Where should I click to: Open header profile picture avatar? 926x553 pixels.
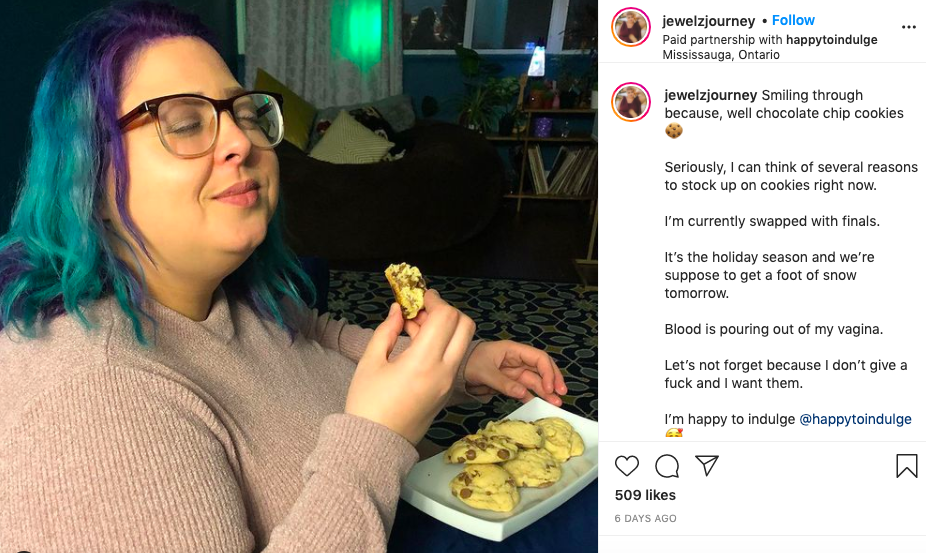pyautogui.click(x=631, y=27)
